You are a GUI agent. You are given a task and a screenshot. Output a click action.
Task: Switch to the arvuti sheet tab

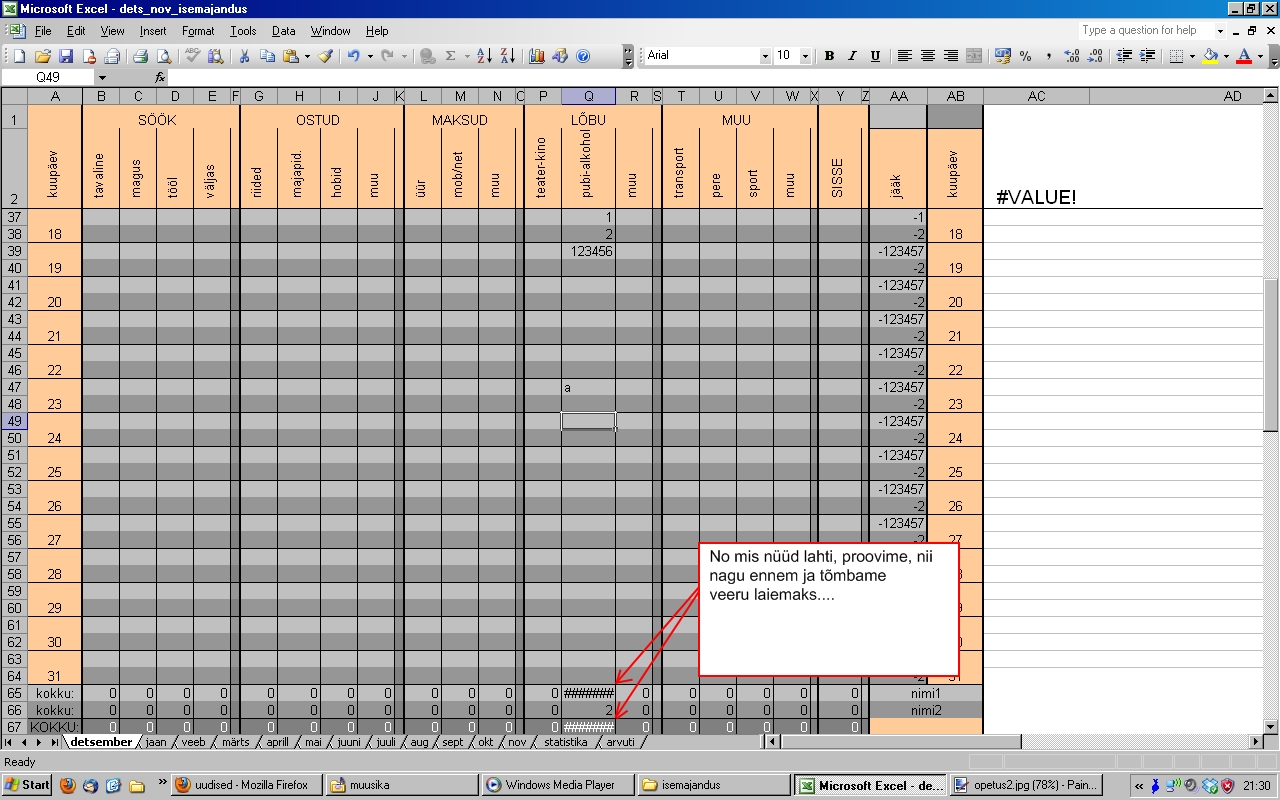point(621,742)
